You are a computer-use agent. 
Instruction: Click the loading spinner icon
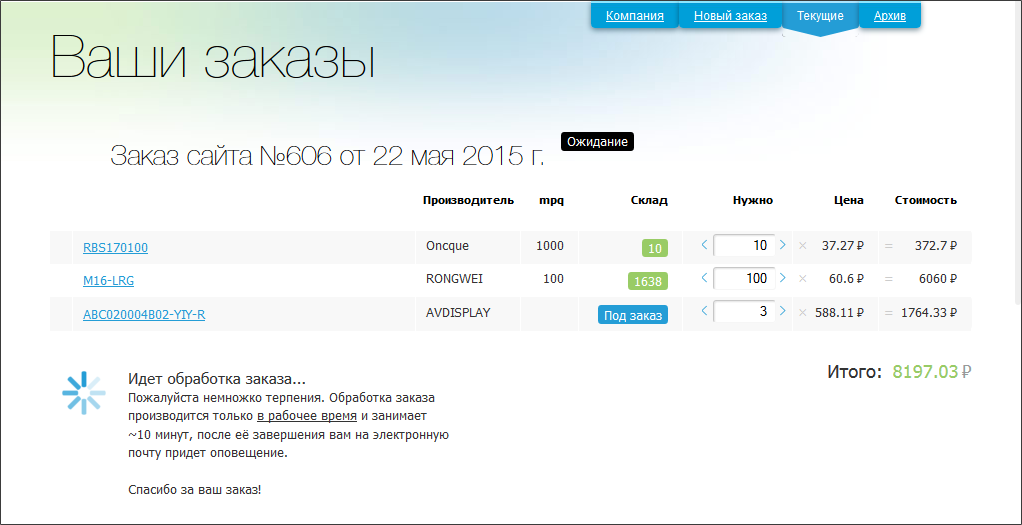click(x=83, y=393)
